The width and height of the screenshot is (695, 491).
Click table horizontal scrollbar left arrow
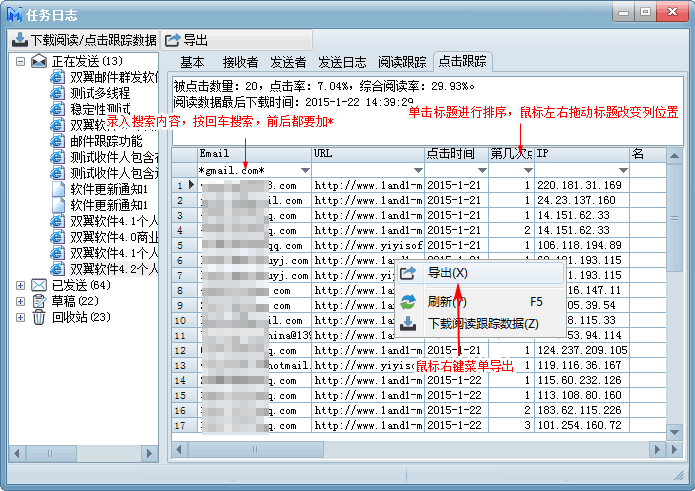coord(179,450)
